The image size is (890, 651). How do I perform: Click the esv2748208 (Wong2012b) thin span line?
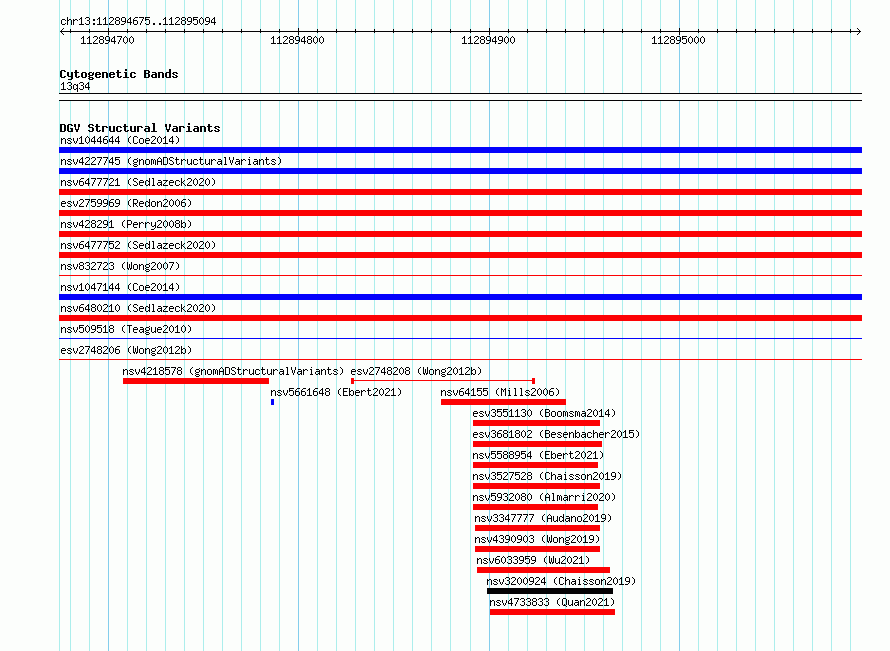click(443, 381)
